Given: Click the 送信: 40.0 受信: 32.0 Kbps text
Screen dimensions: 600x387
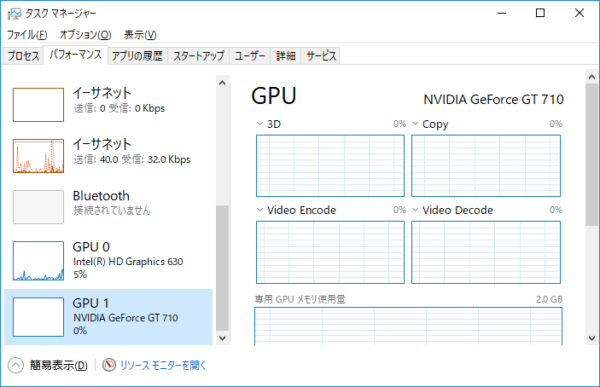Looking at the screenshot, I should [x=132, y=159].
